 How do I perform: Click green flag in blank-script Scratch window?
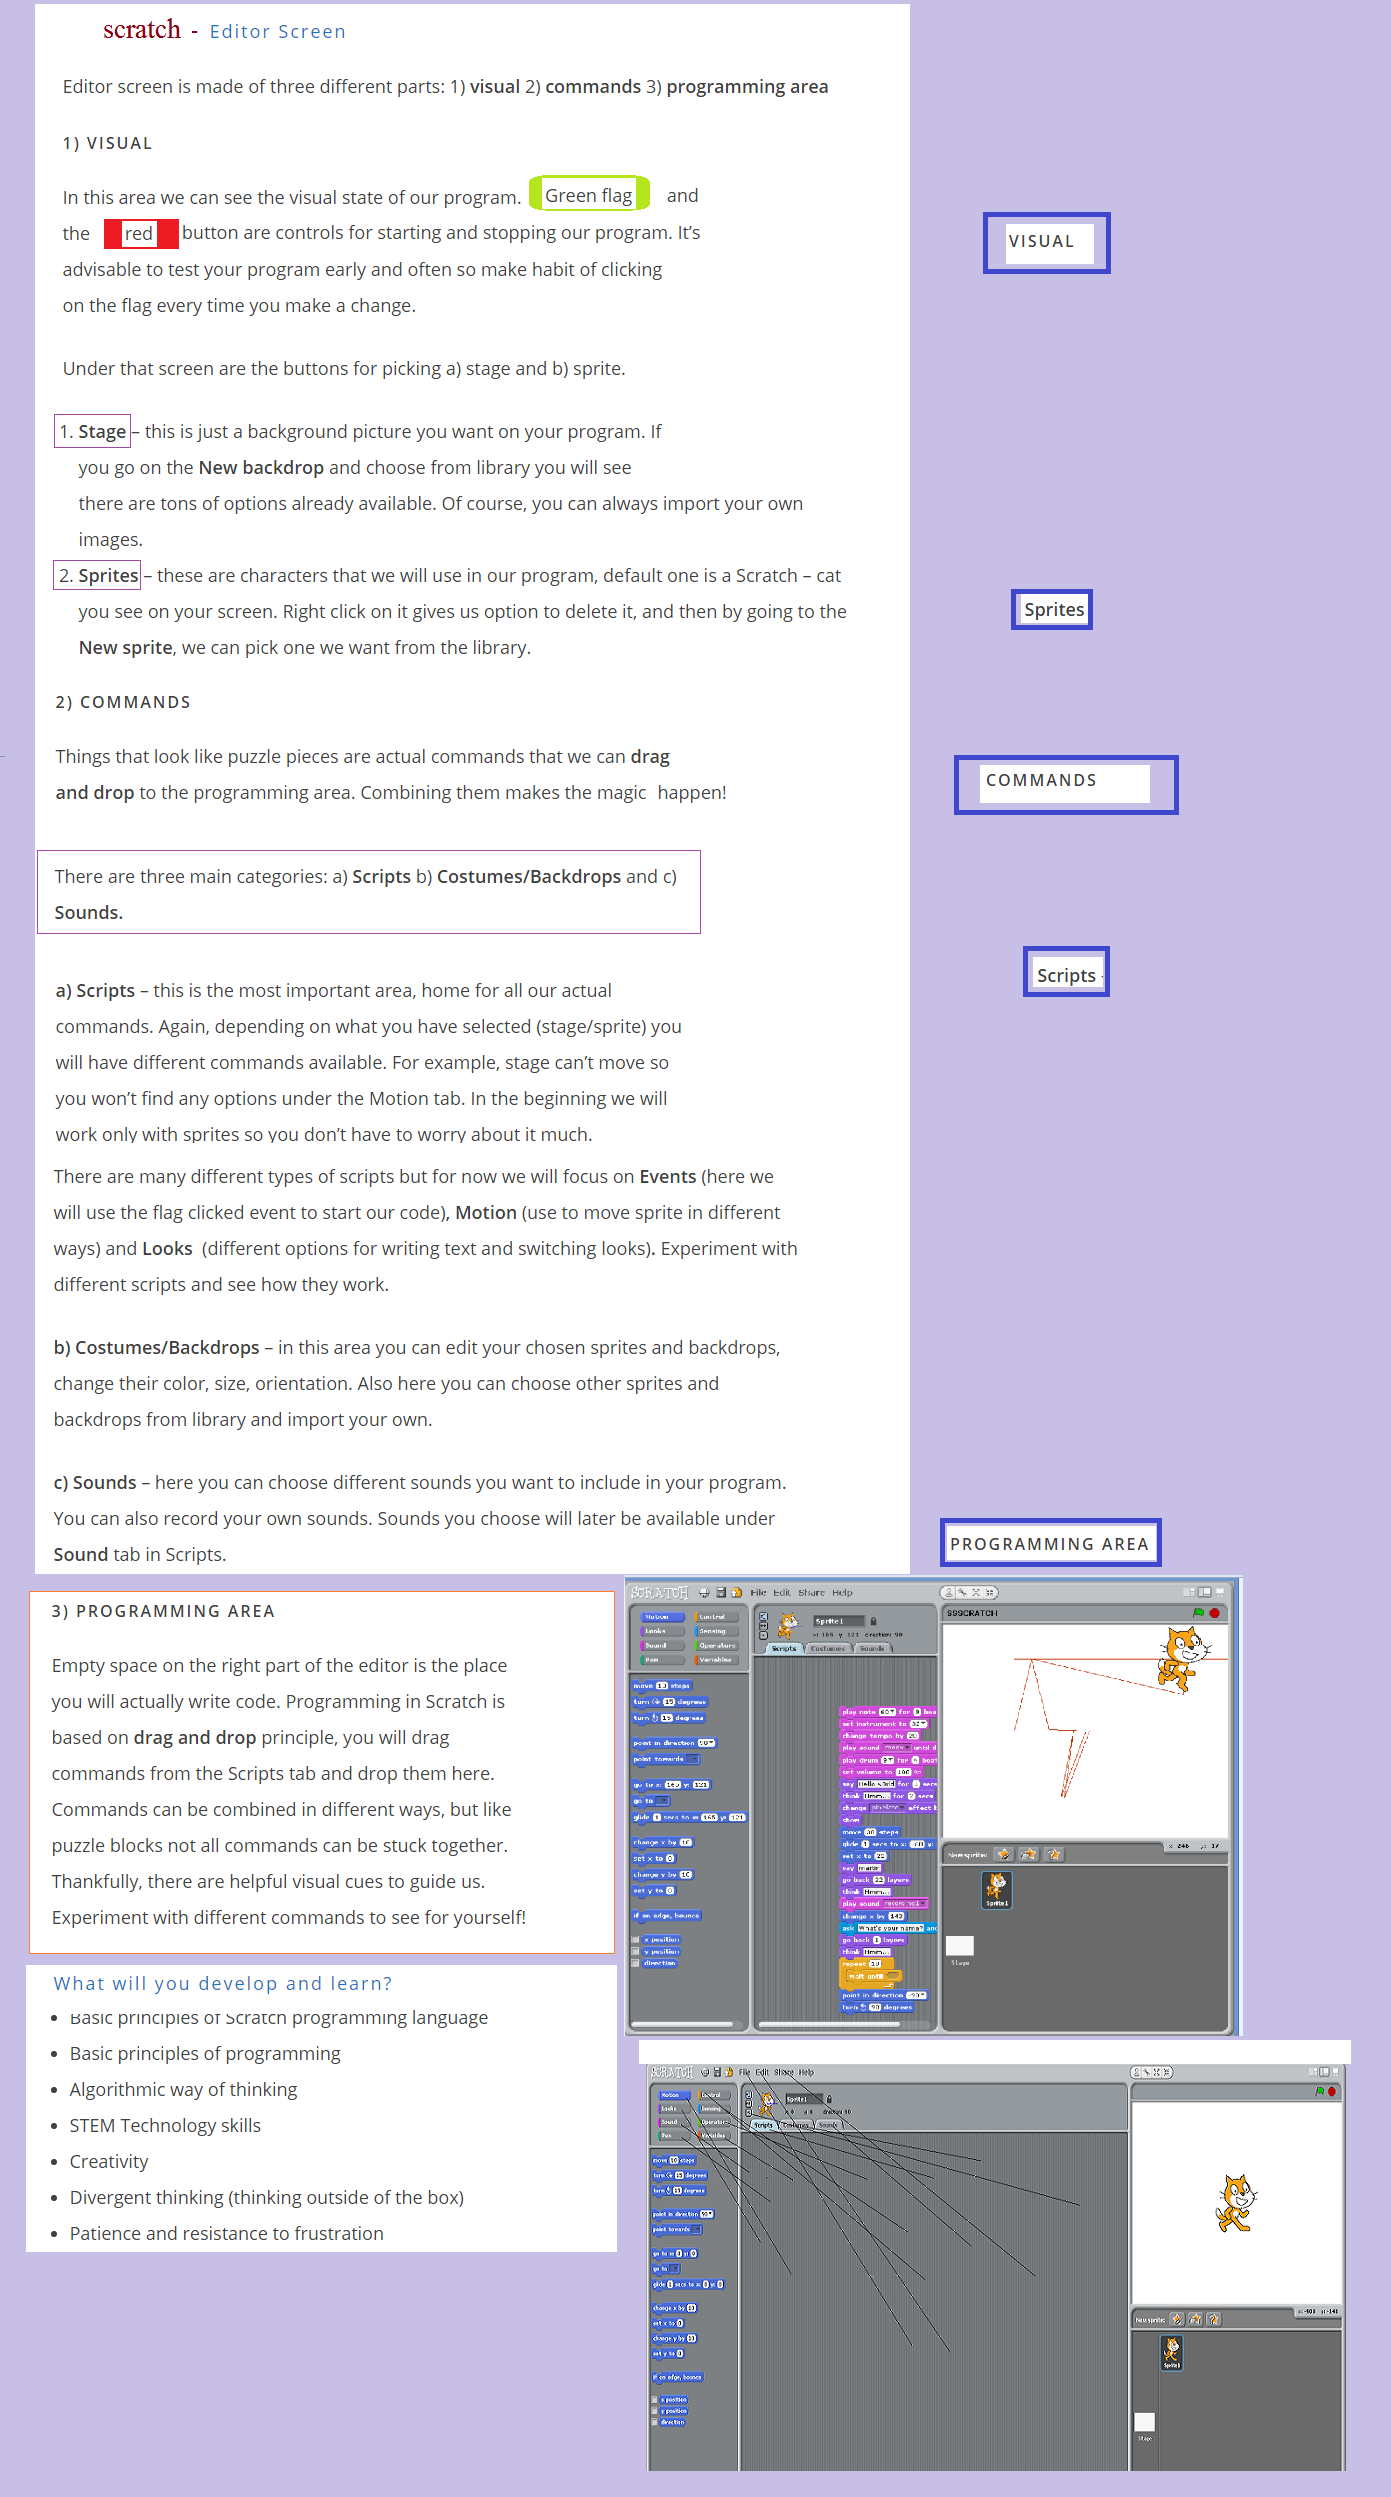click(1320, 2091)
